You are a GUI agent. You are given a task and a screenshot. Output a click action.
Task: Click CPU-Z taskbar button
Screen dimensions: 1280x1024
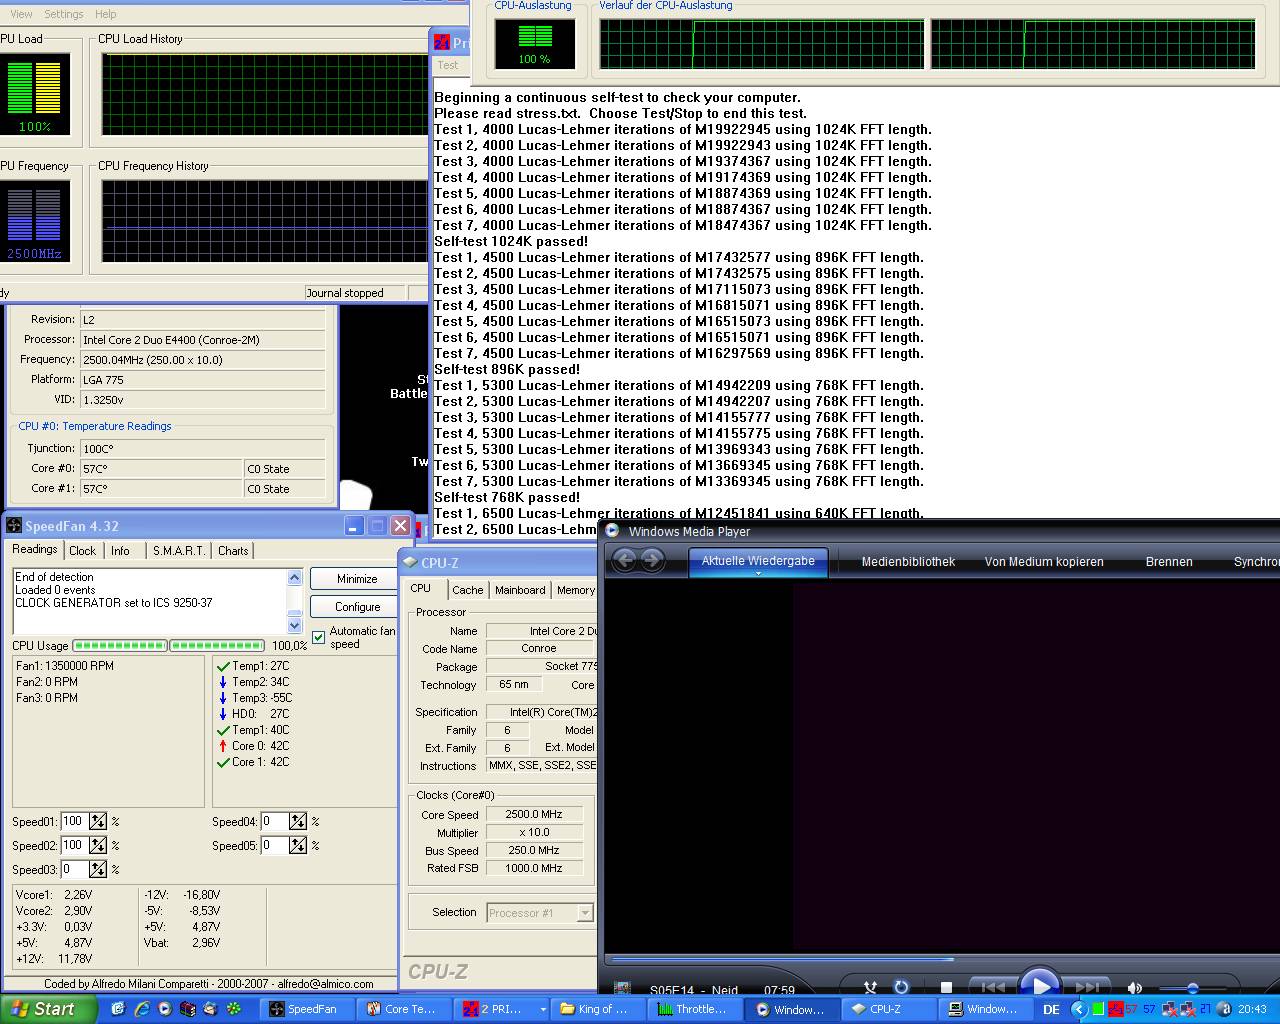[888, 1009]
